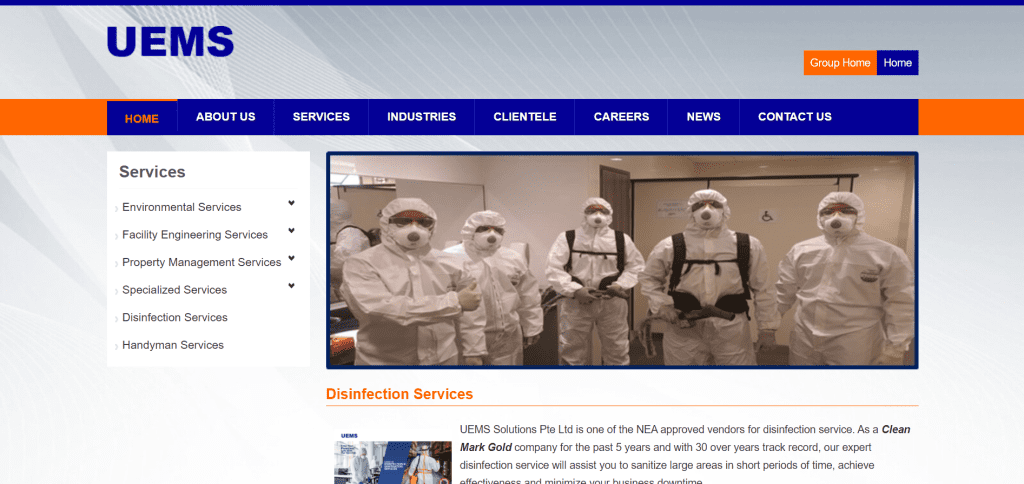Image resolution: width=1024 pixels, height=484 pixels.
Task: Go to INDUSTRIES in navigation bar
Action: pyautogui.click(x=421, y=117)
